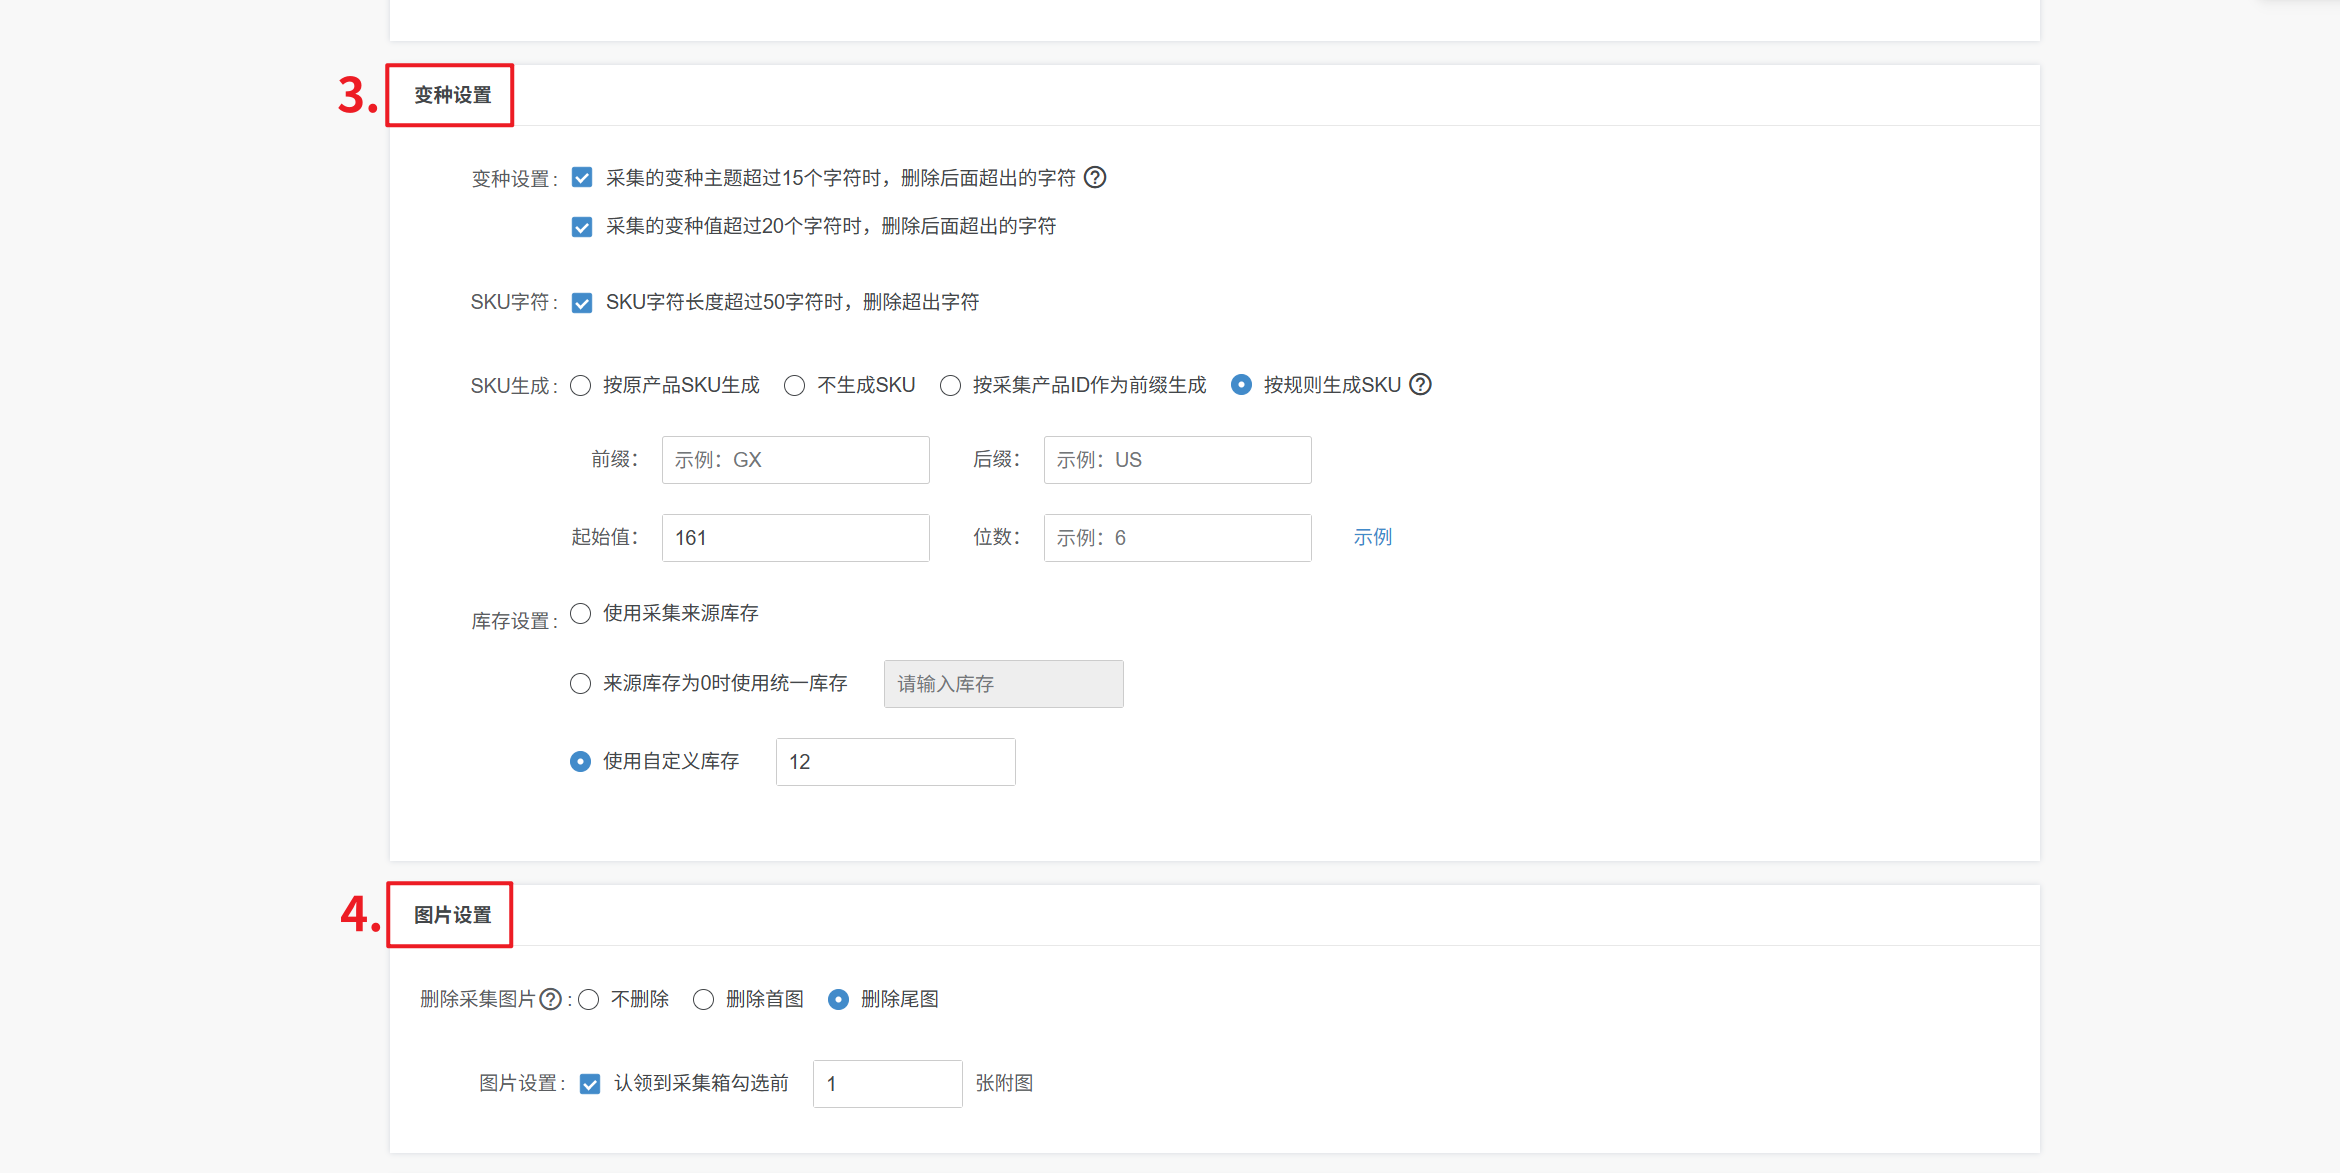The image size is (2340, 1173).
Task: Click the 前缀 prefix input field
Action: pos(795,460)
